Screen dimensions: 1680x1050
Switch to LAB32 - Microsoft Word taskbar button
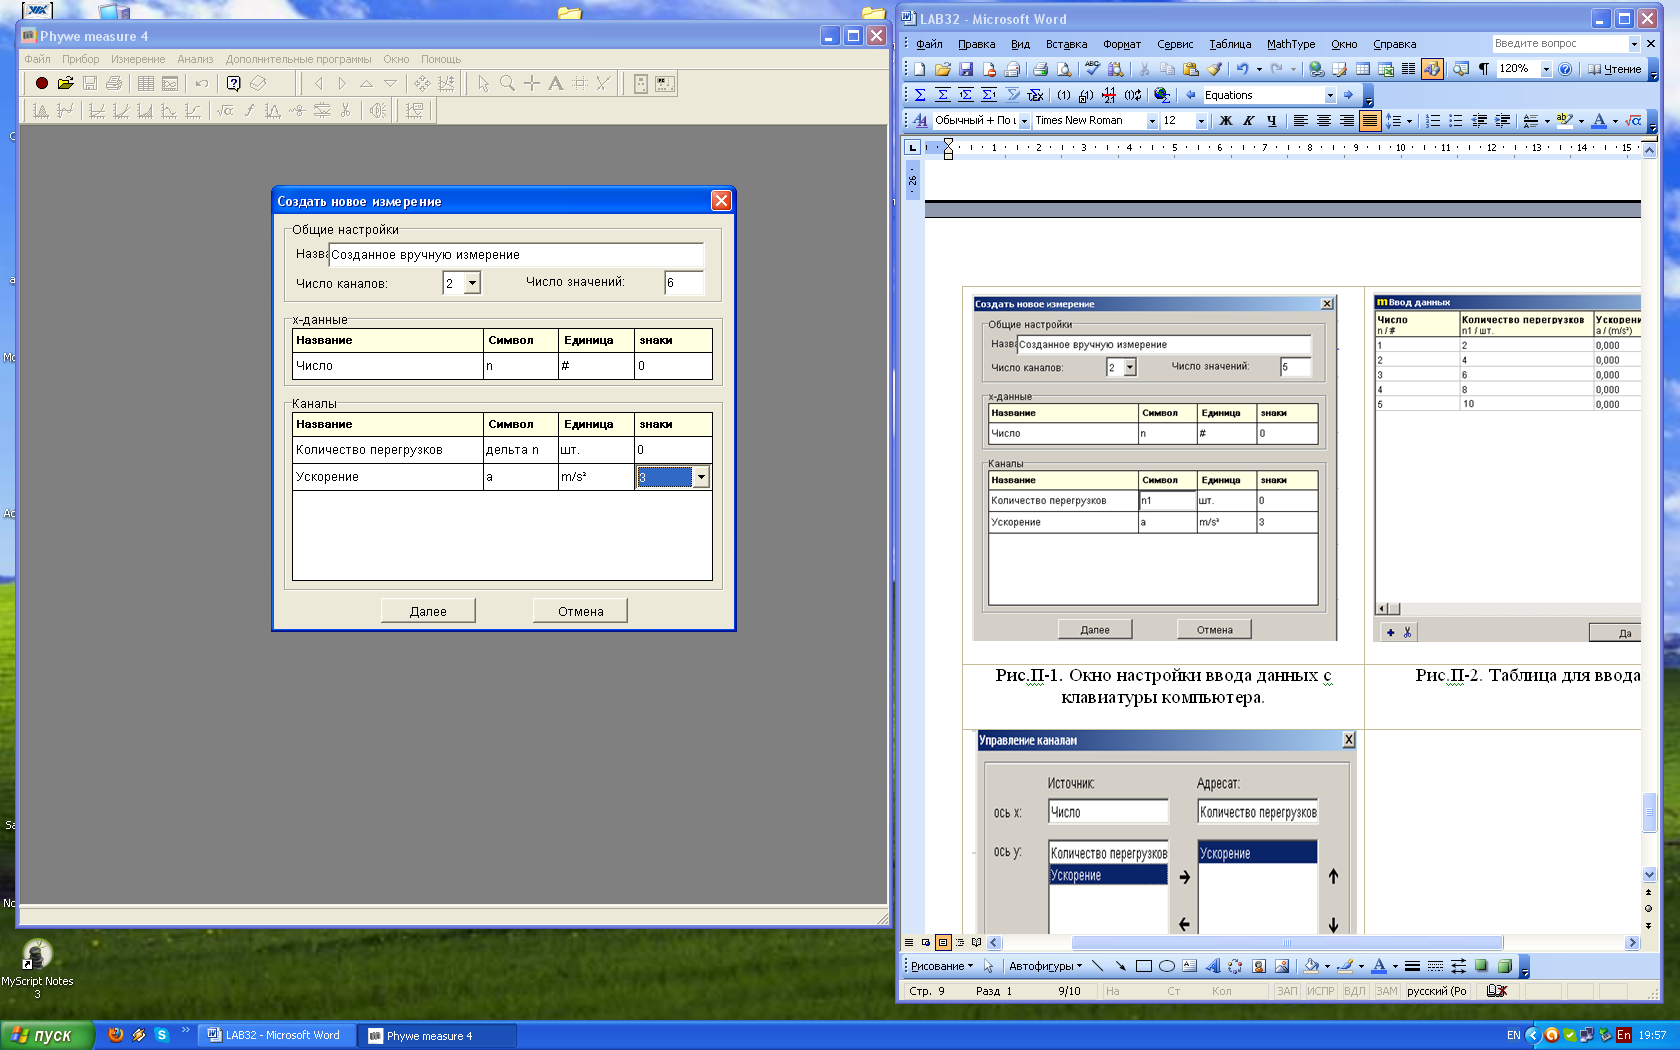277,1035
